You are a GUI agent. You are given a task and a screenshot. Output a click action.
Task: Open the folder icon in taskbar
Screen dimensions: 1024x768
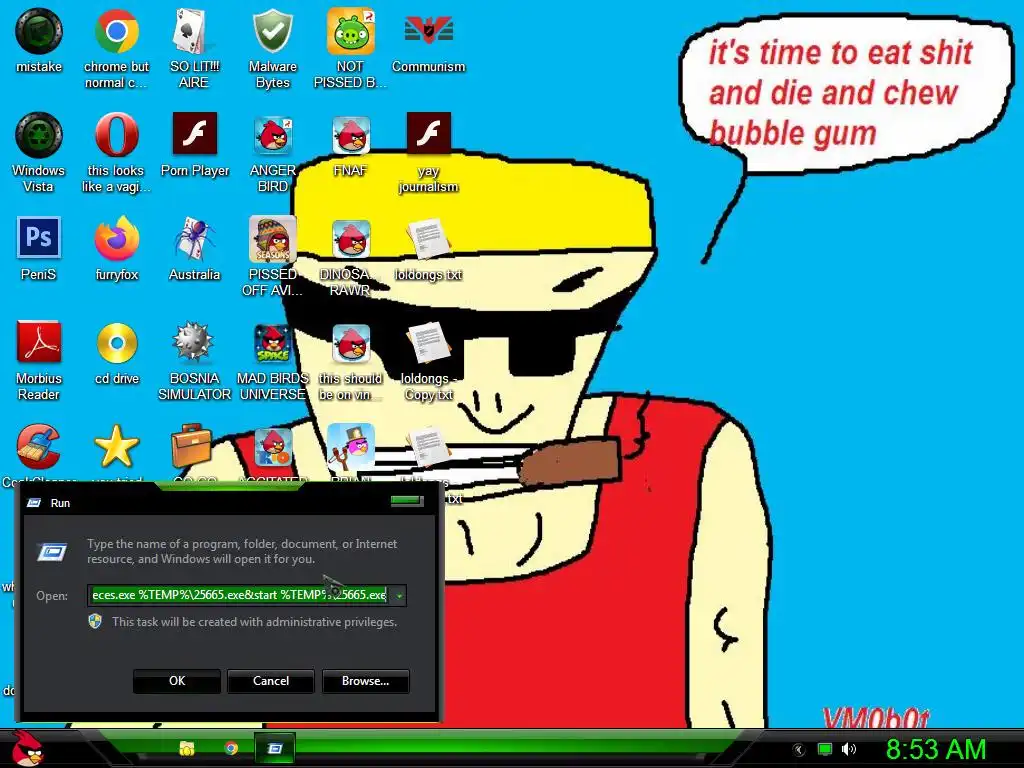click(187, 748)
